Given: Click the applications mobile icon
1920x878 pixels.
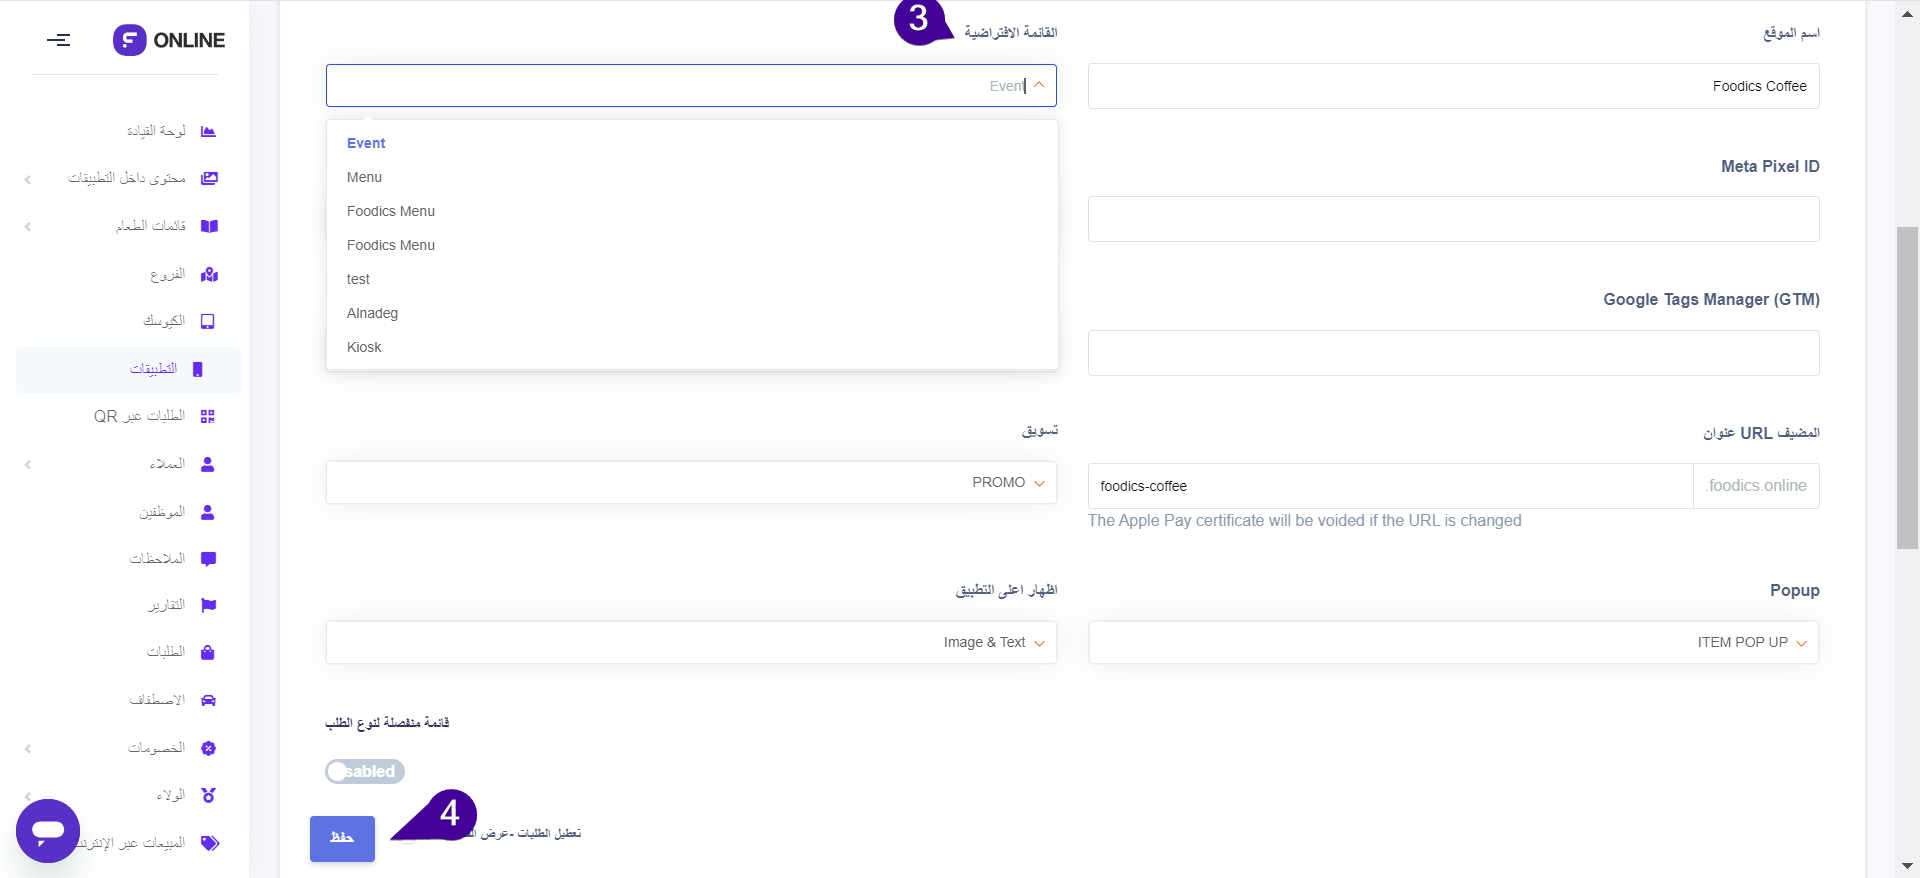Looking at the screenshot, I should [197, 369].
